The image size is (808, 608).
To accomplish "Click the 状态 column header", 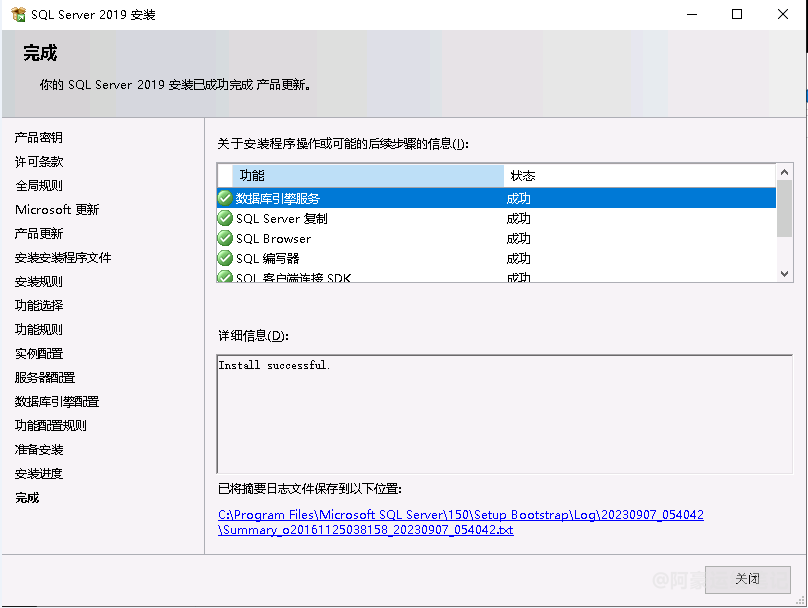I will tap(639, 176).
